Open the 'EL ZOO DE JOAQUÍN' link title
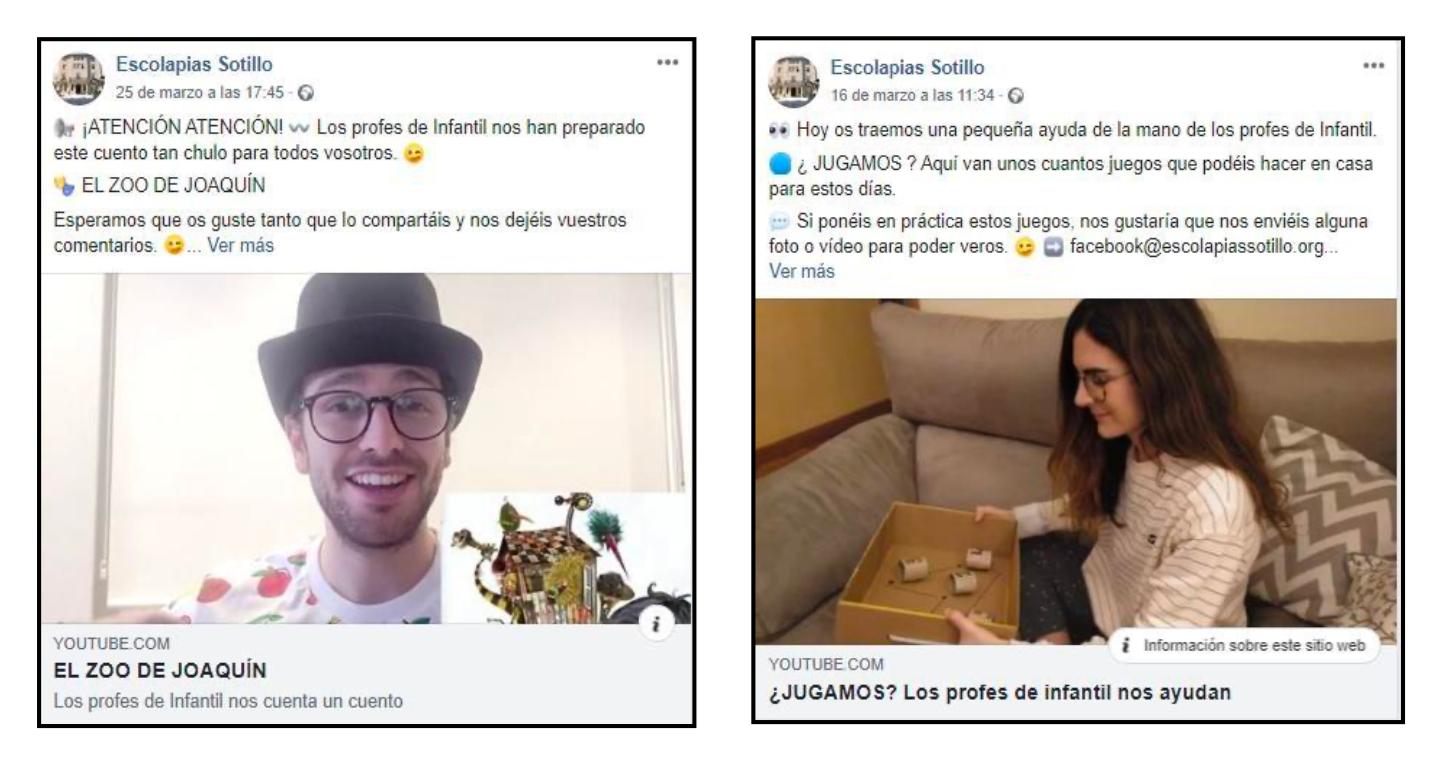1448x784 pixels. 160,669
